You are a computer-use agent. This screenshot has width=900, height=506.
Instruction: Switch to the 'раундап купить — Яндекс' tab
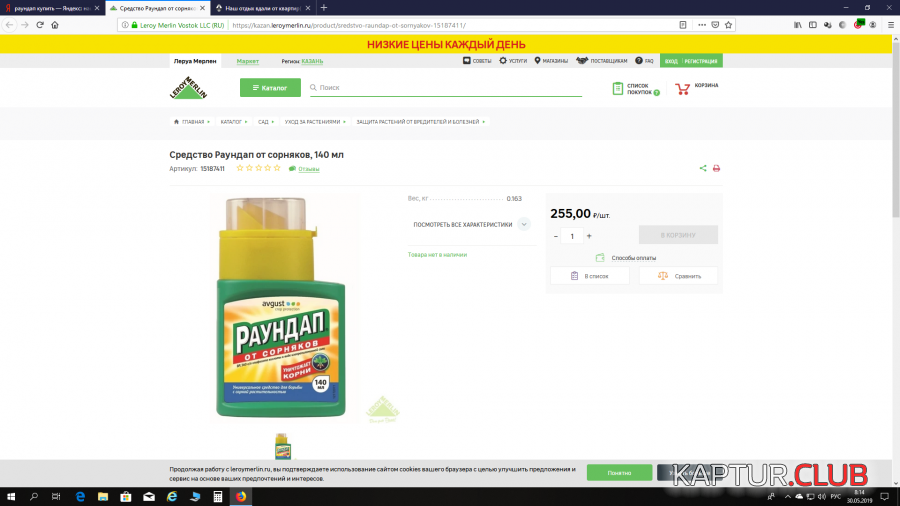click(50, 7)
